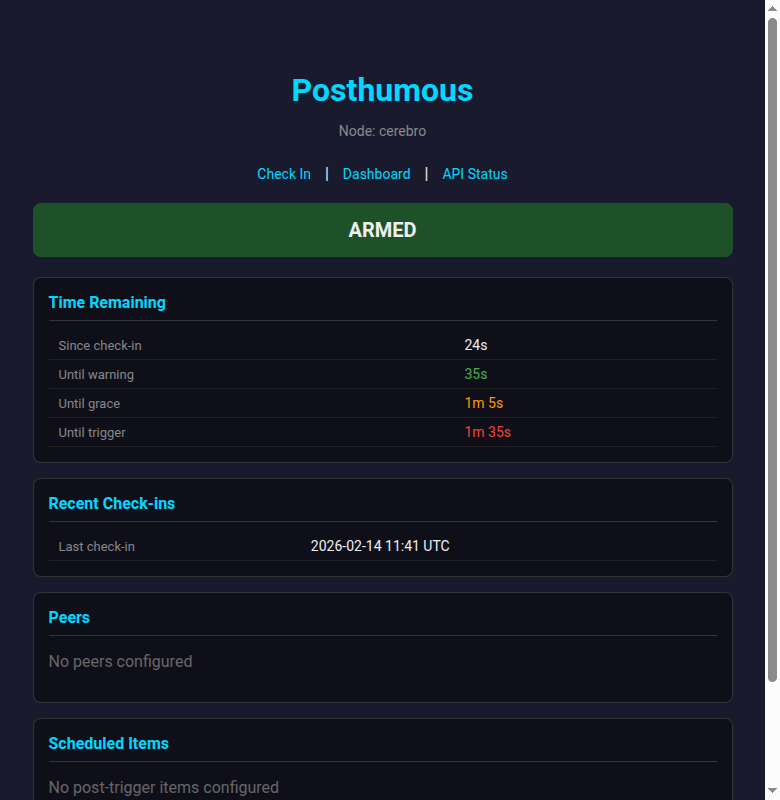Click the green ARMED status banner
Image resolution: width=780 pixels, height=800 pixels.
pyautogui.click(x=382, y=229)
